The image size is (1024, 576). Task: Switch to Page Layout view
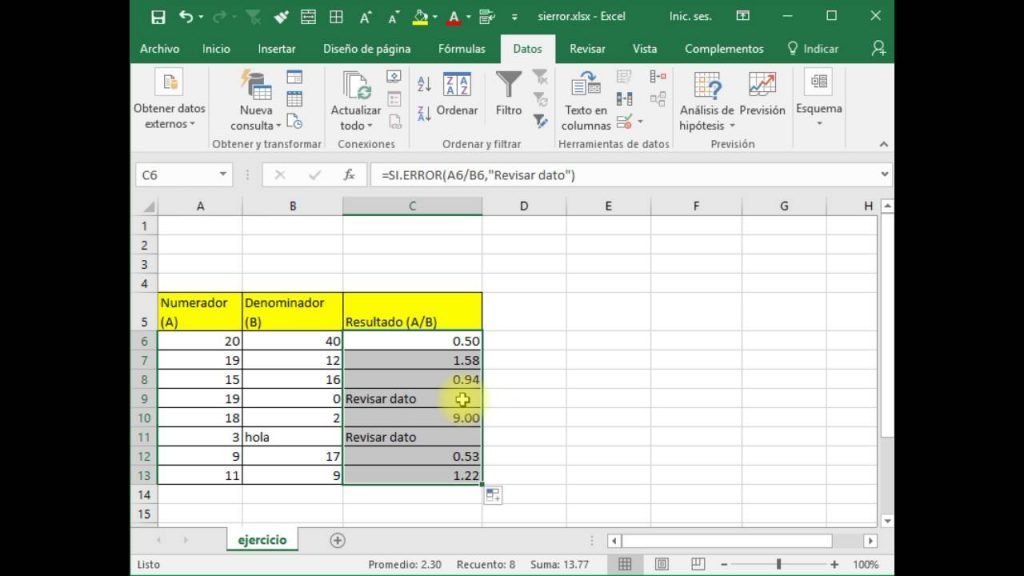pyautogui.click(x=657, y=565)
